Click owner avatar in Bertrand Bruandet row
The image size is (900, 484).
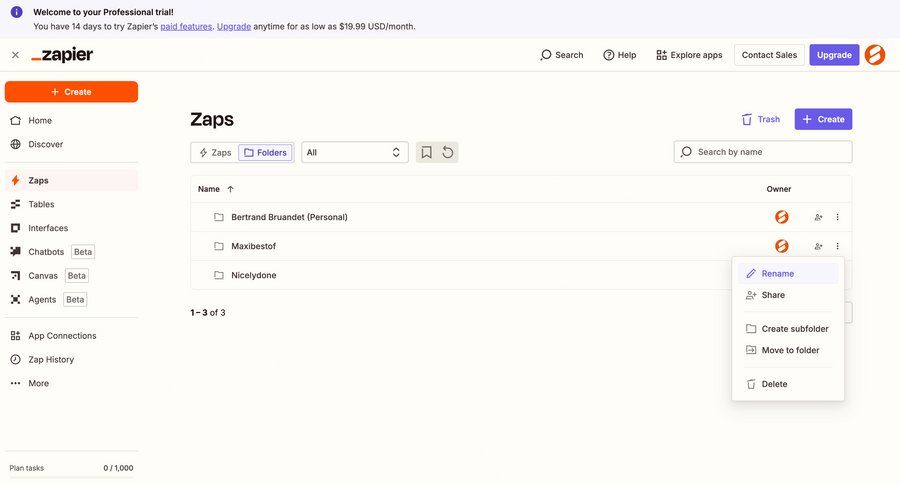[x=781, y=217]
